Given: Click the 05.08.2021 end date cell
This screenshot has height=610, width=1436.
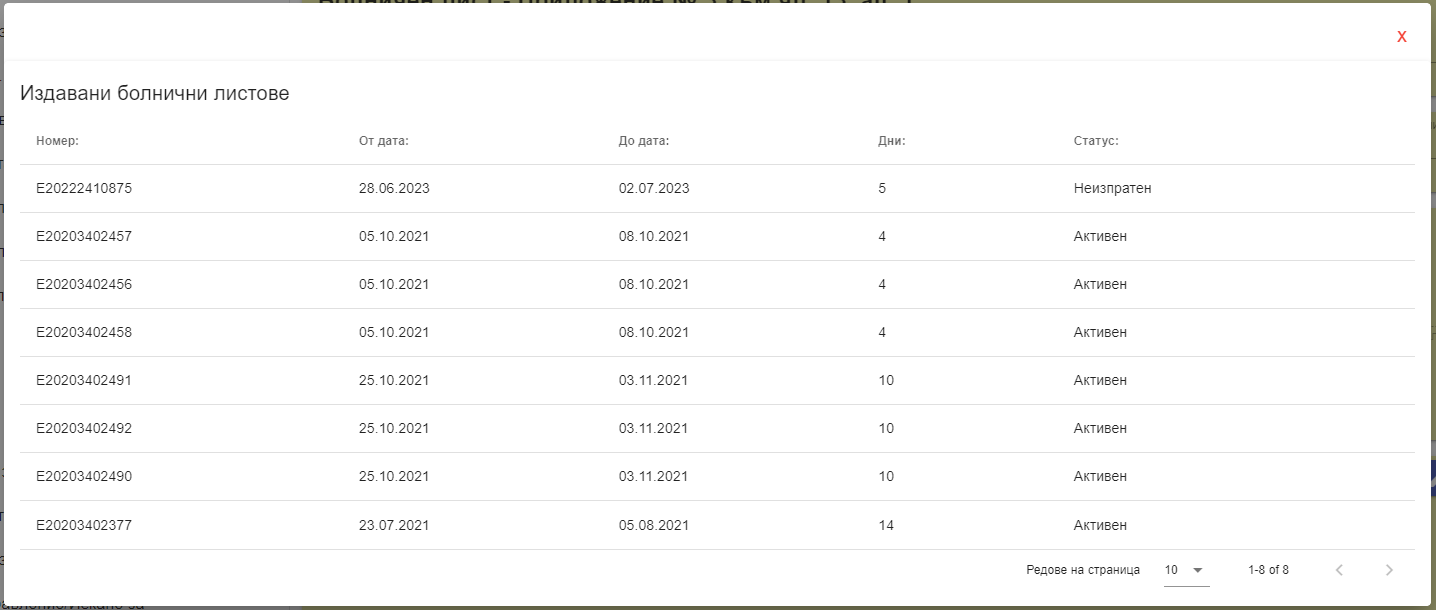Looking at the screenshot, I should click(654, 525).
